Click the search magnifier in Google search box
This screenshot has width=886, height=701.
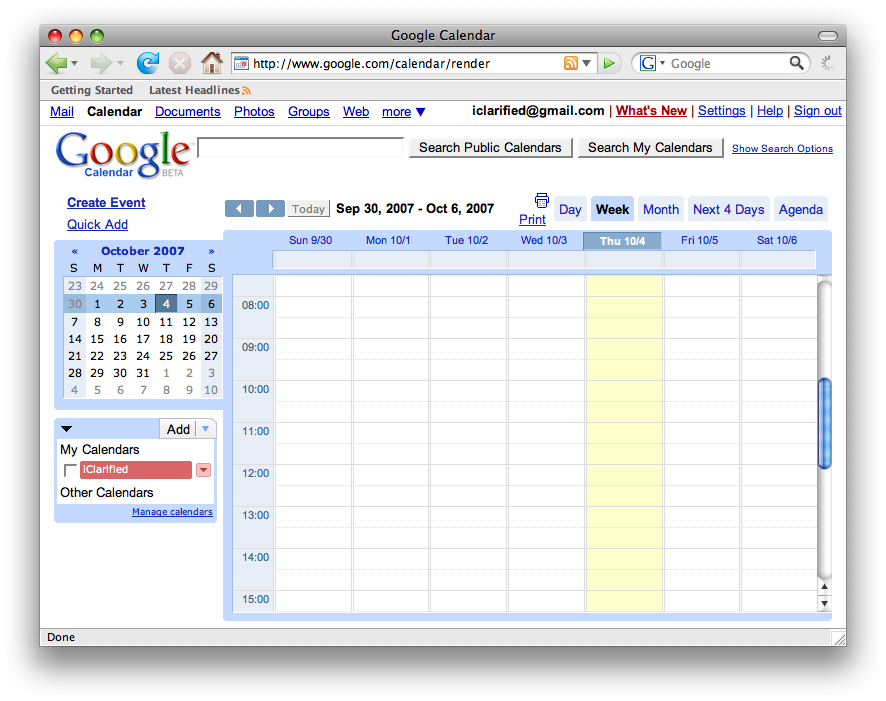coord(797,63)
